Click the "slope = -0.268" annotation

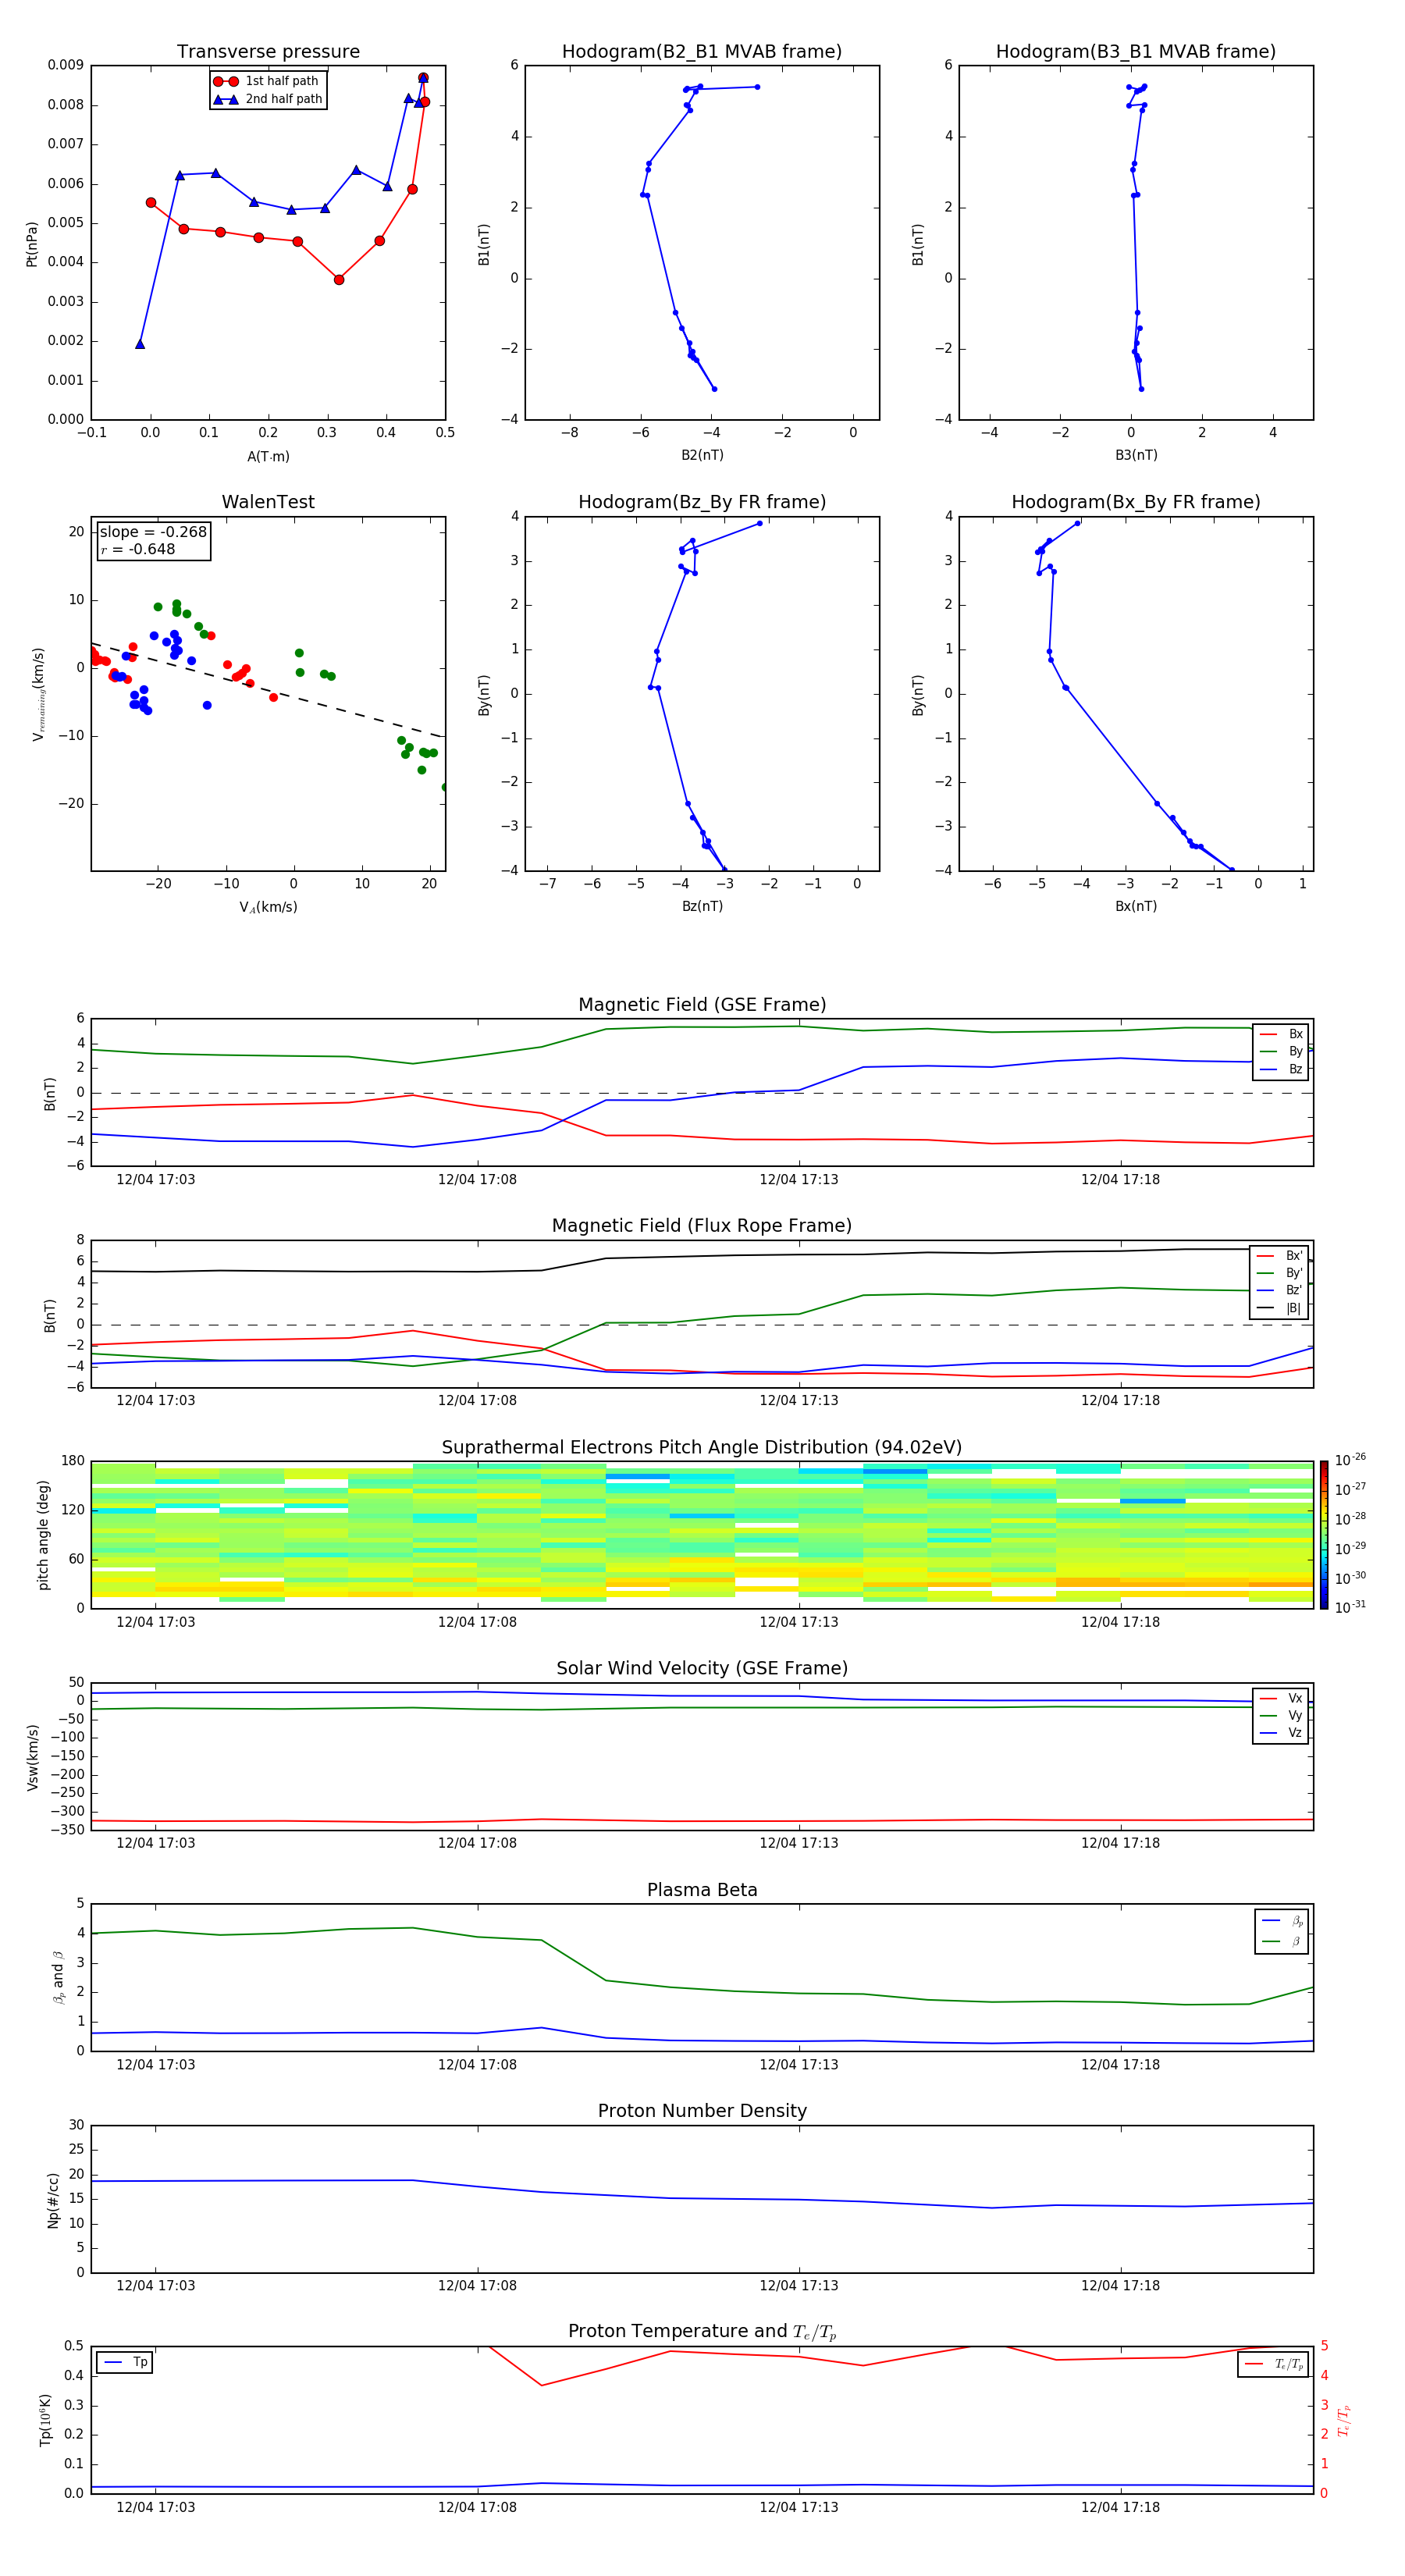point(153,532)
